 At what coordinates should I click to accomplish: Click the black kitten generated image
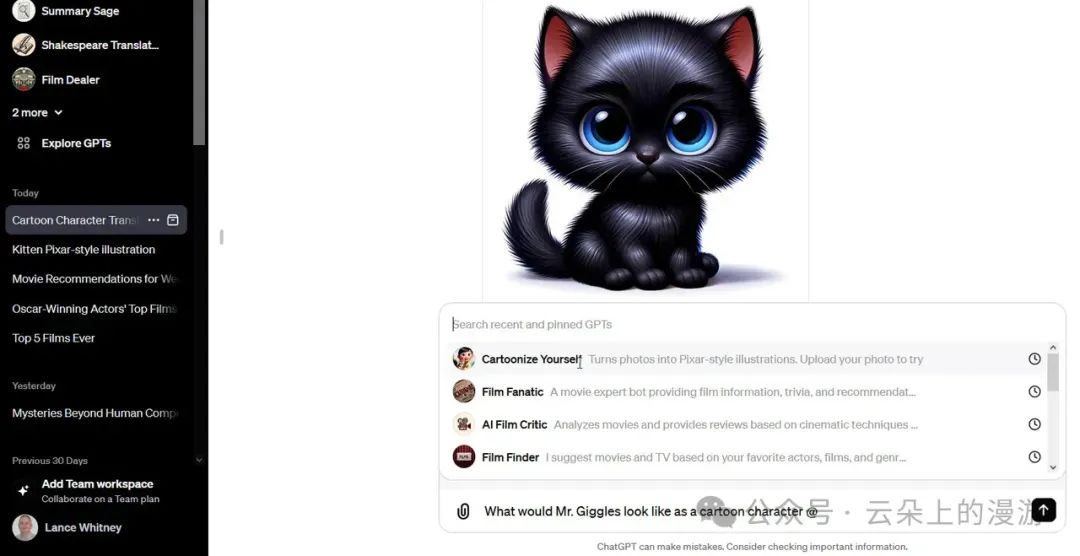pyautogui.click(x=645, y=148)
